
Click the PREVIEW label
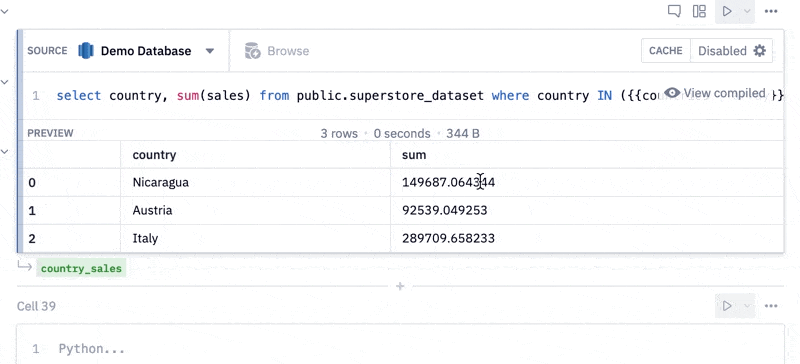[51, 133]
